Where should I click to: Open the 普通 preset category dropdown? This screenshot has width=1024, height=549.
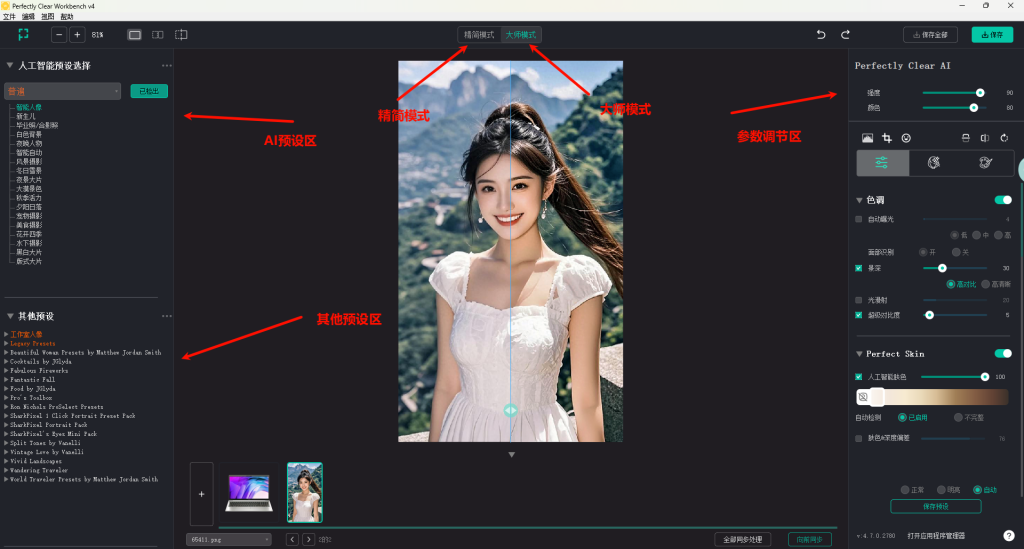[62, 91]
